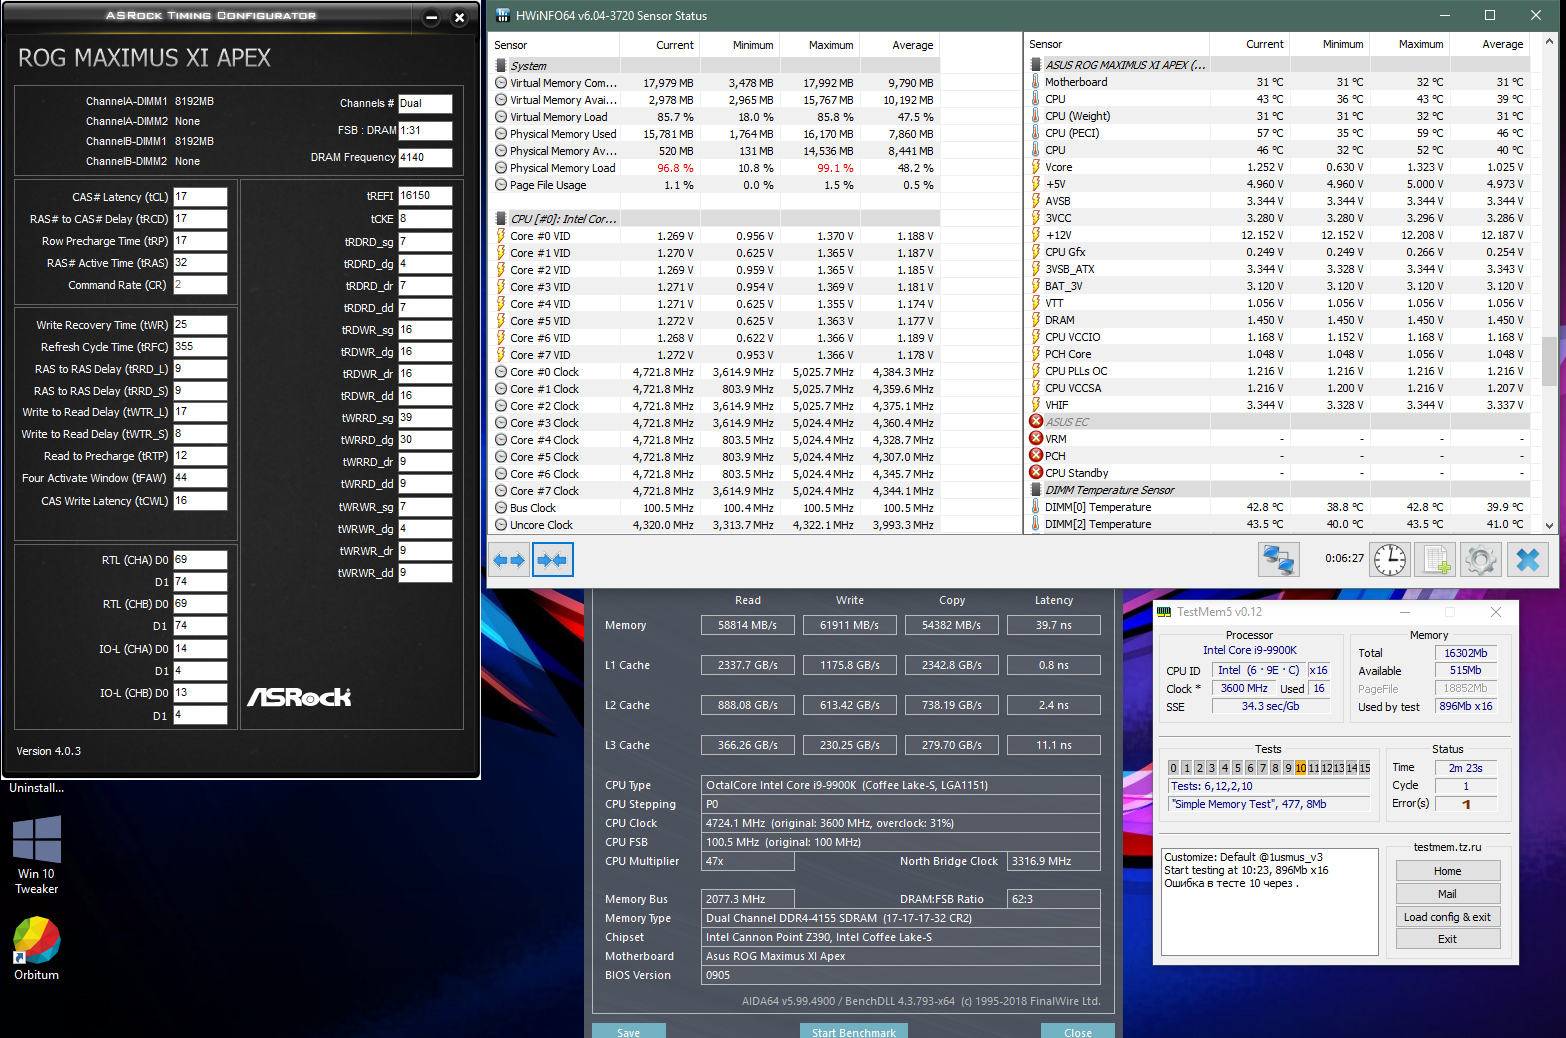Viewport: 1566px width, 1038px height.
Task: Select the ASUS ROG MAXIMUS XI APEX sensor group
Action: point(1278,65)
